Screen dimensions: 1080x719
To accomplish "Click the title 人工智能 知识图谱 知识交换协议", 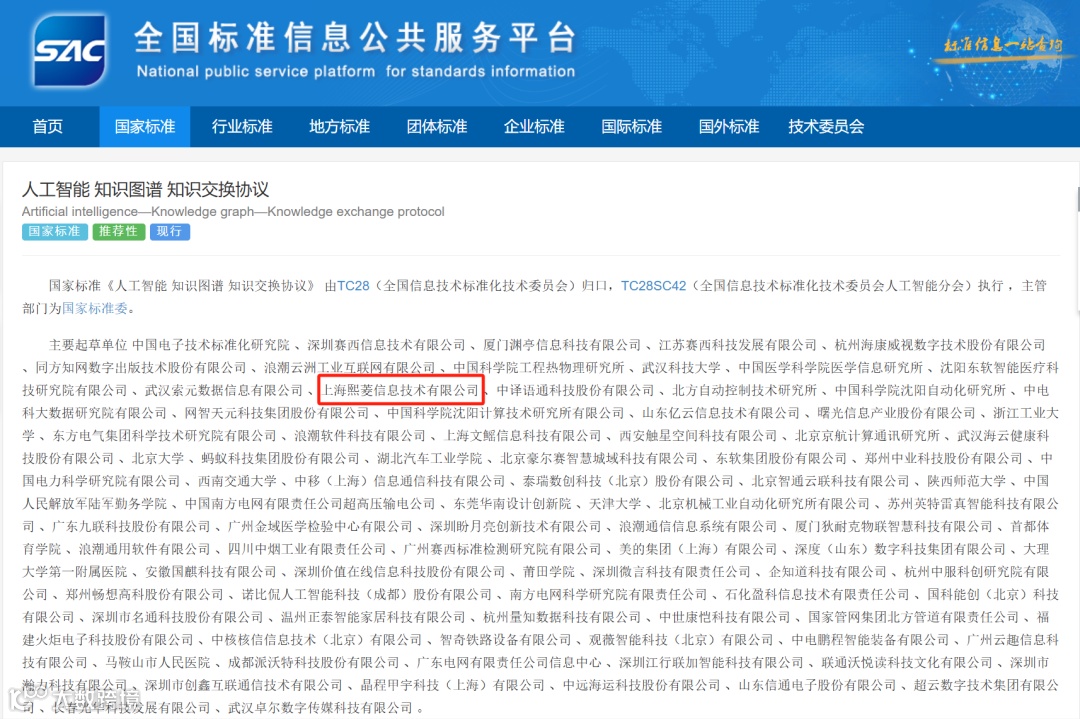I will 145,189.
